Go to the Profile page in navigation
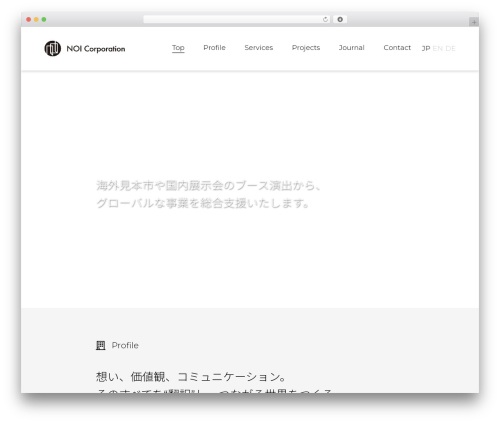The width and height of the screenshot is (500, 423). click(x=214, y=48)
